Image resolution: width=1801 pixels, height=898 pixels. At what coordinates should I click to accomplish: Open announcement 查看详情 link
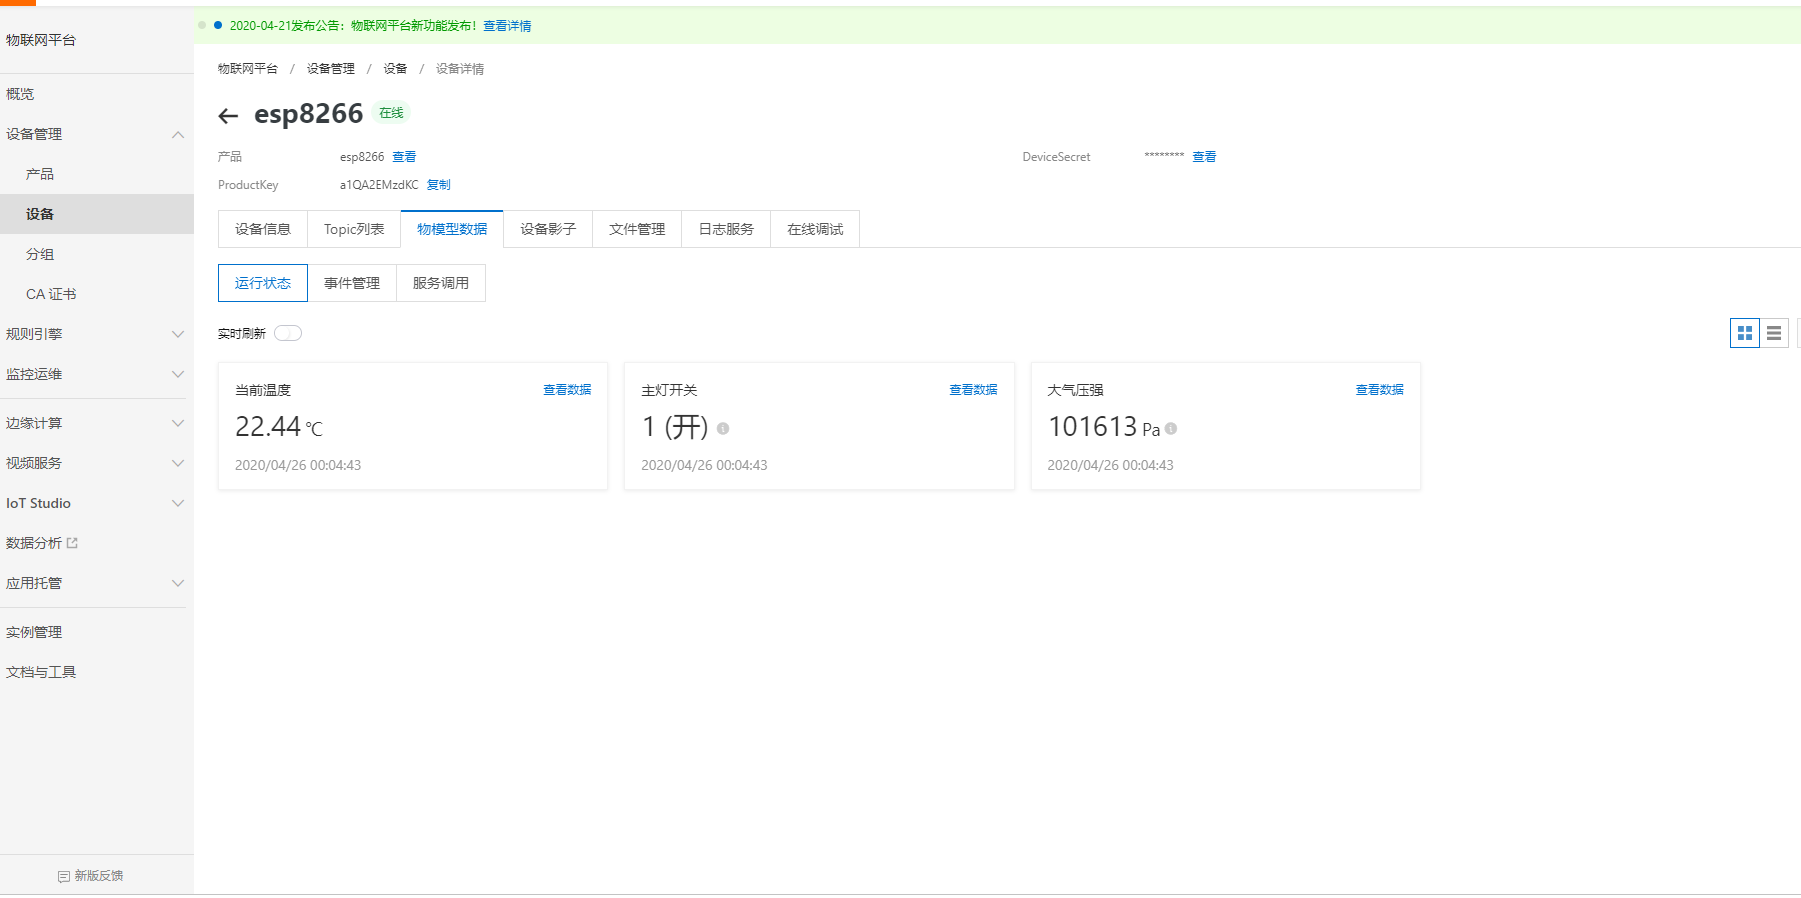(x=507, y=26)
